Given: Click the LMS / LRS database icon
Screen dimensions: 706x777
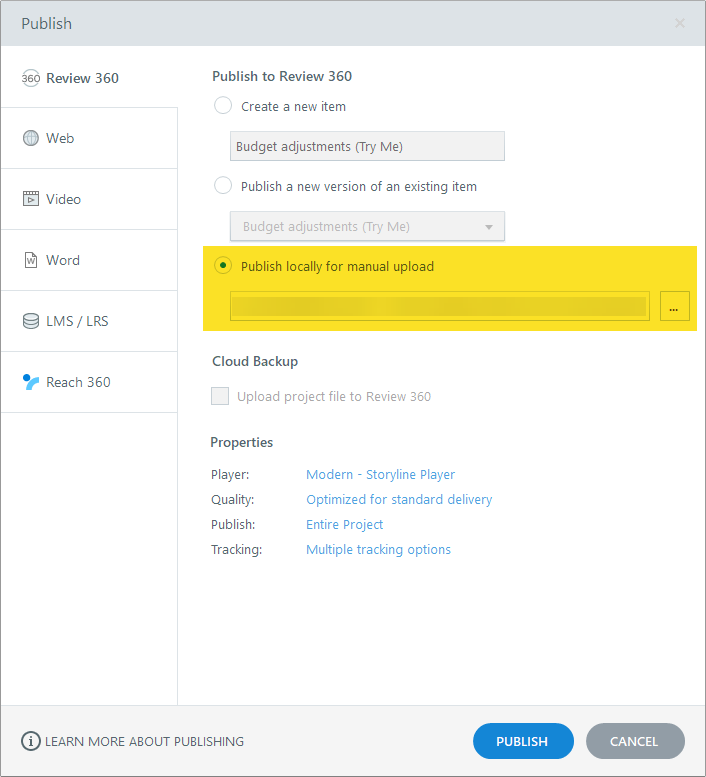Looking at the screenshot, I should point(31,321).
